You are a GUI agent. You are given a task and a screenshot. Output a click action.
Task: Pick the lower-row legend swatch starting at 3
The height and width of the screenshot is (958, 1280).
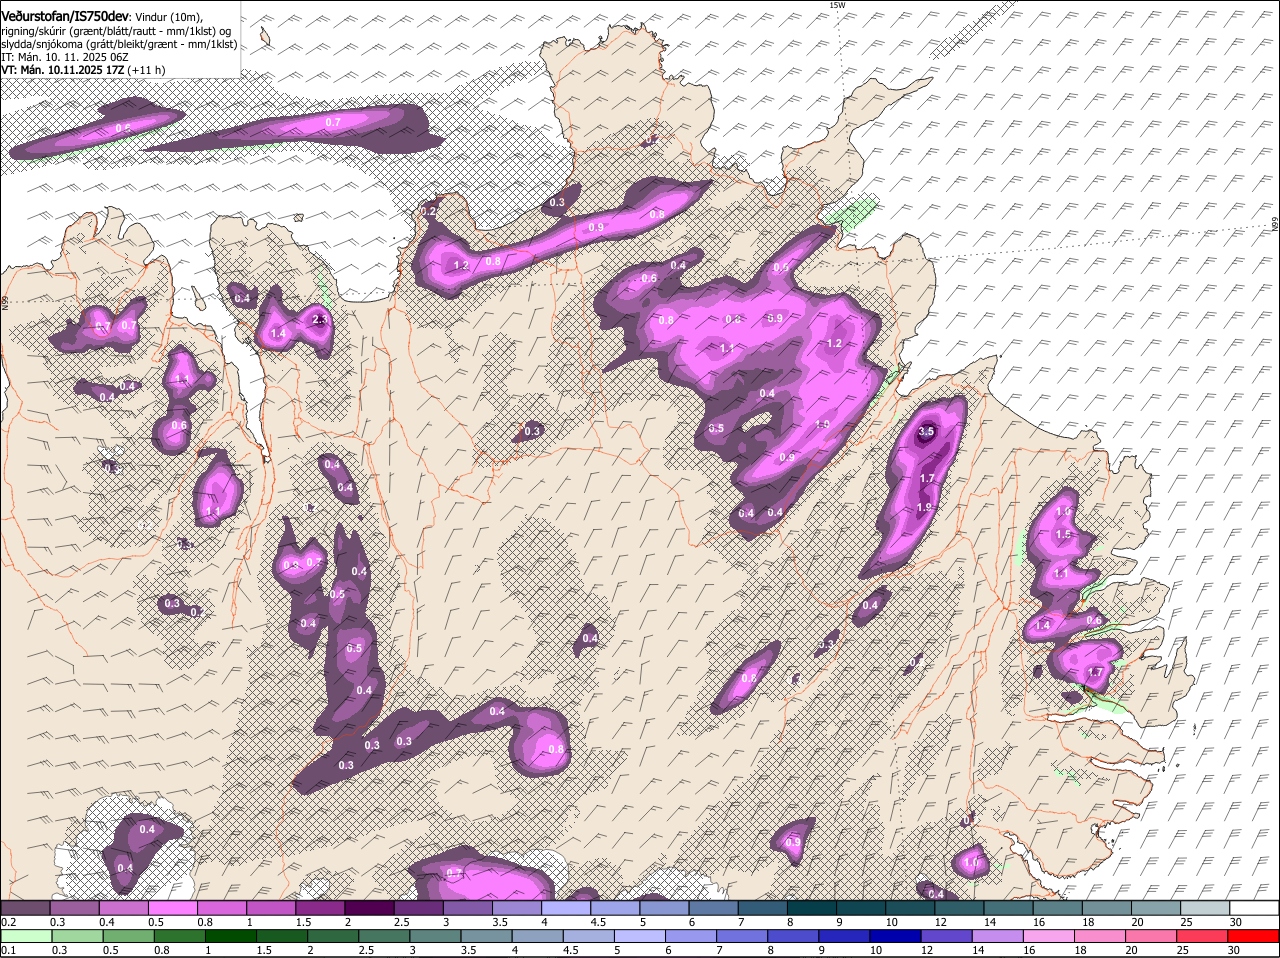[435, 937]
